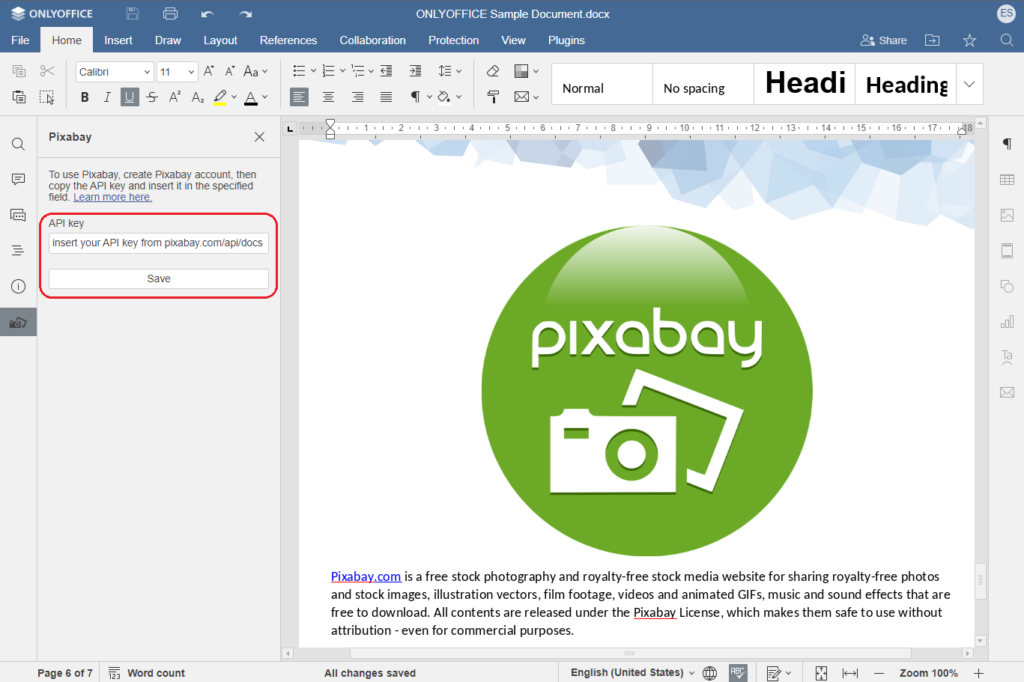The height and width of the screenshot is (682, 1024).
Task: Open the Collaboration menu tab
Action: tap(372, 40)
